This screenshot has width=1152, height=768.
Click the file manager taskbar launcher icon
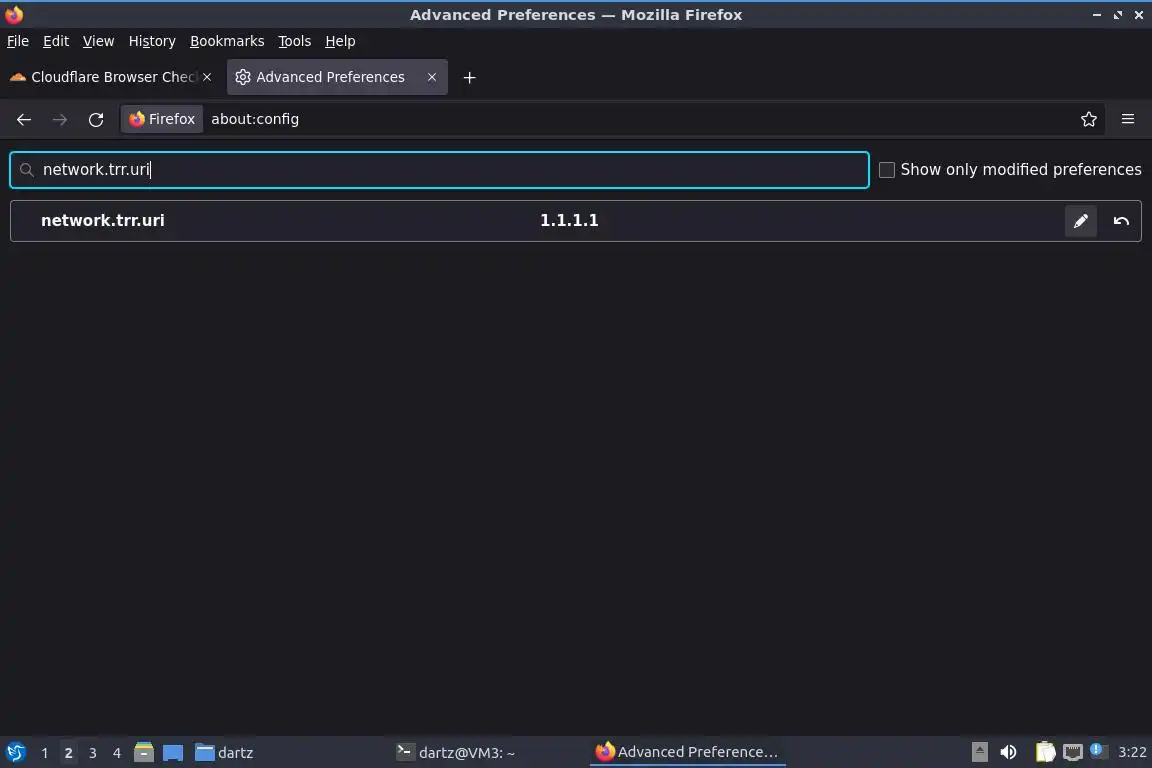(x=144, y=752)
